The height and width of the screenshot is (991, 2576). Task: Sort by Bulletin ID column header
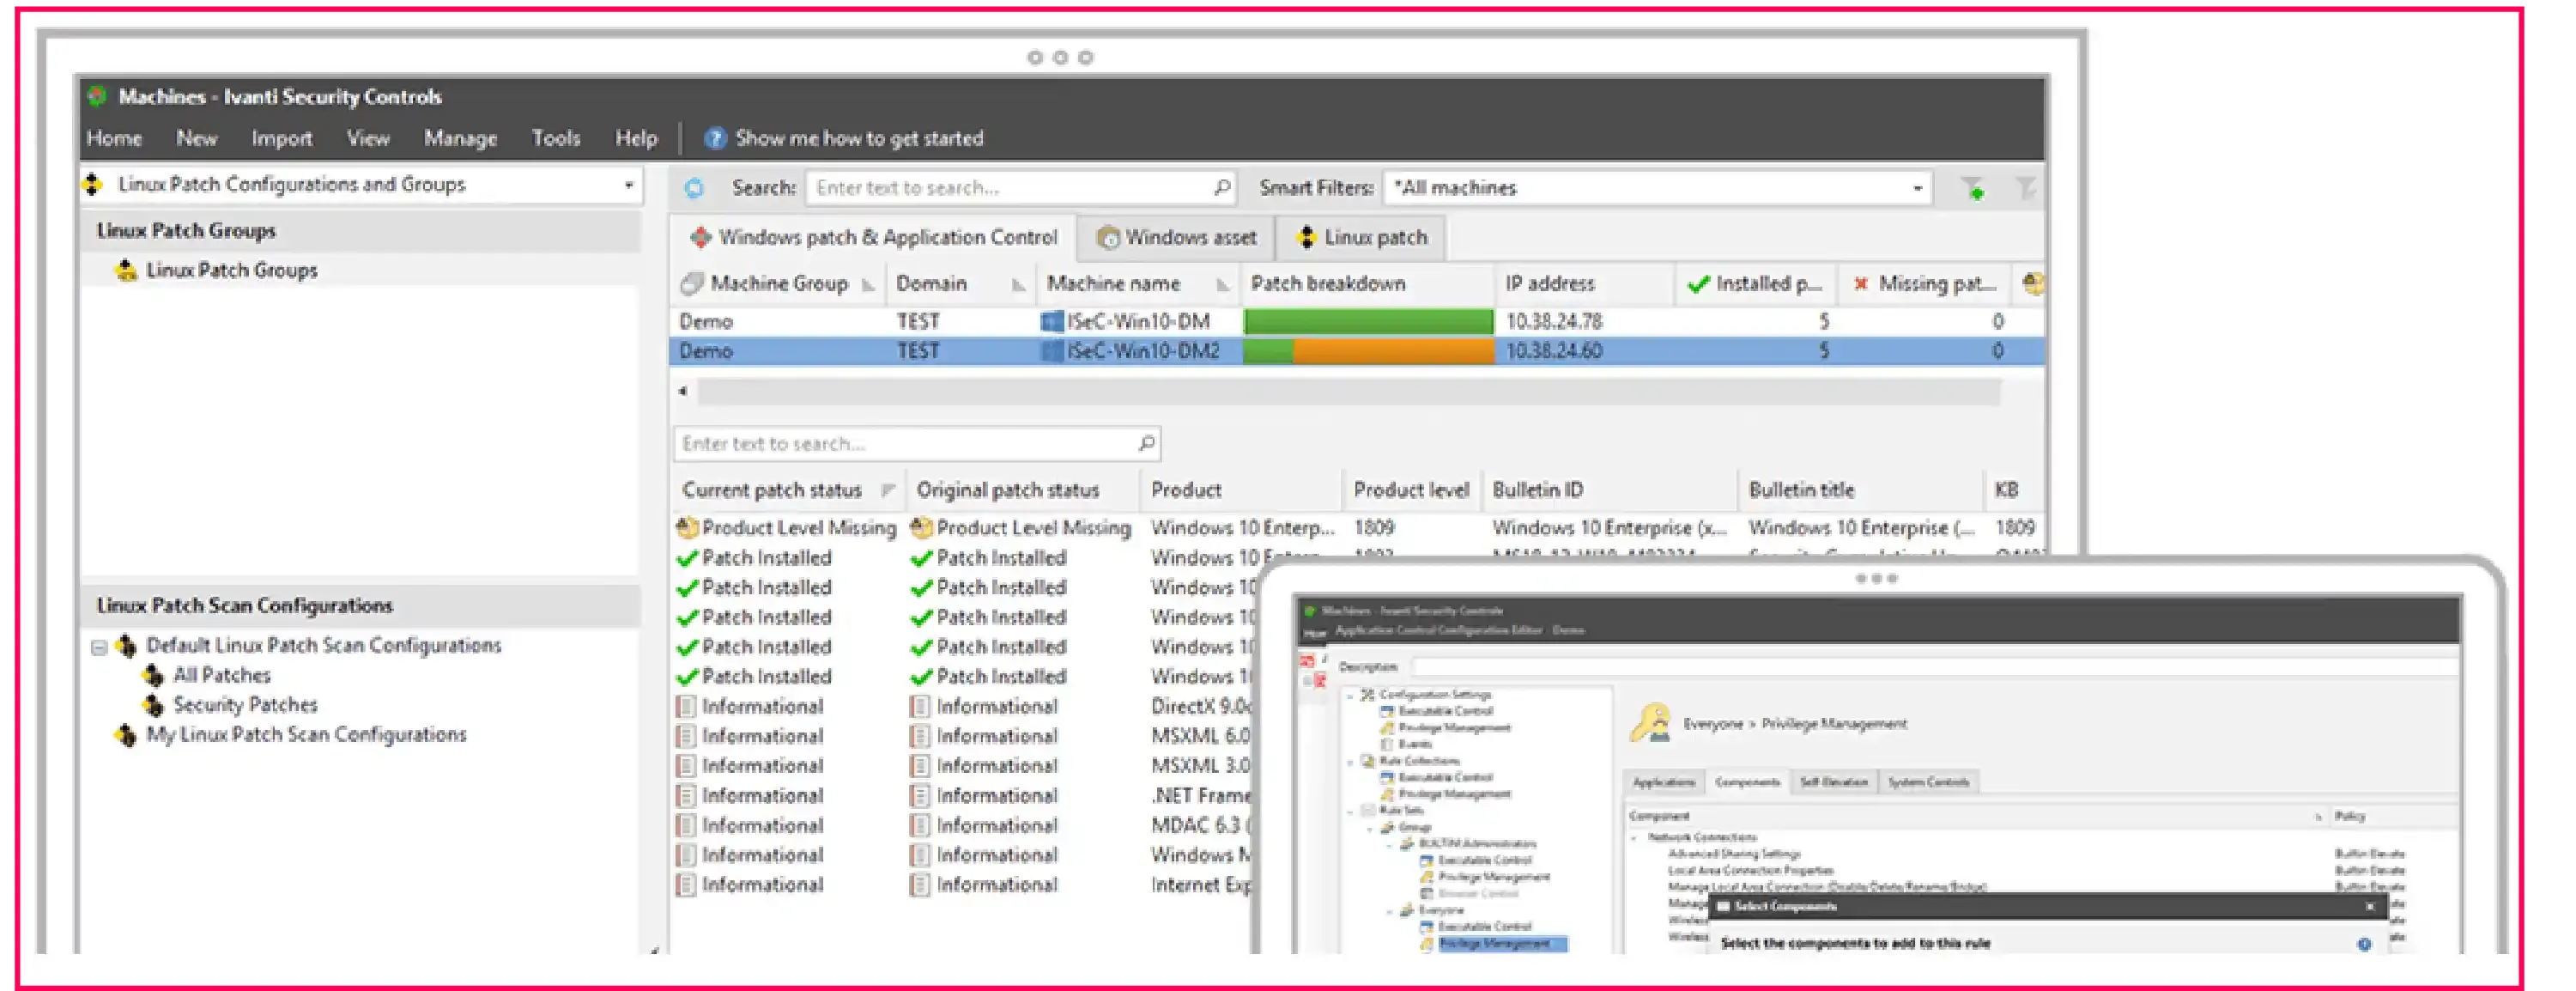tap(1537, 490)
